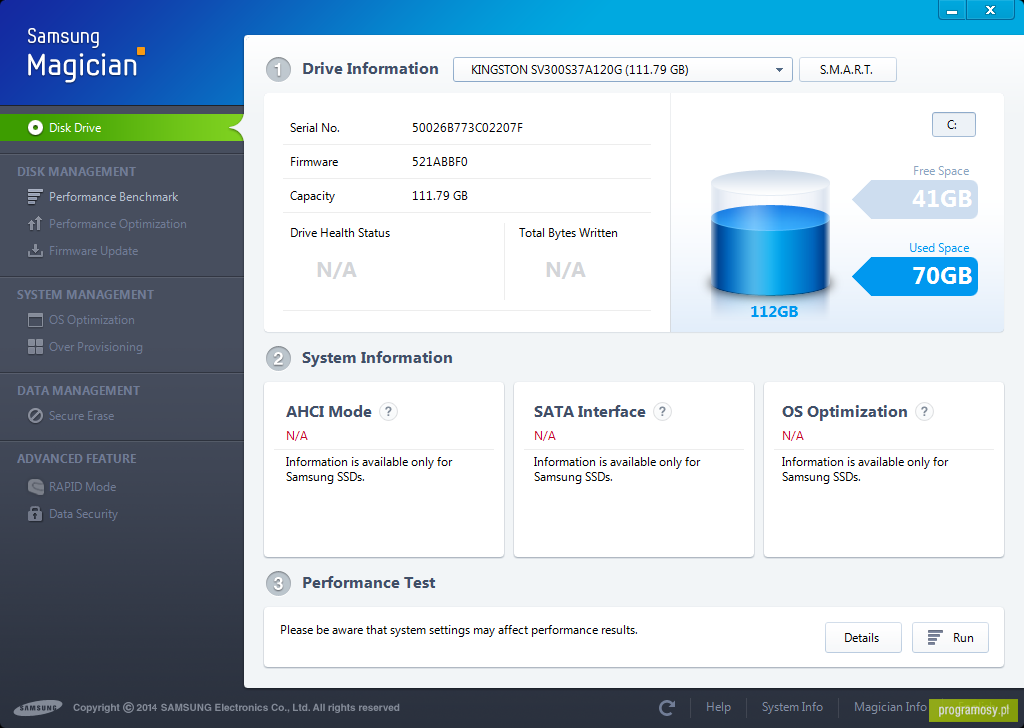This screenshot has width=1024, height=728.
Task: Open the Help link in footer
Action: point(718,707)
